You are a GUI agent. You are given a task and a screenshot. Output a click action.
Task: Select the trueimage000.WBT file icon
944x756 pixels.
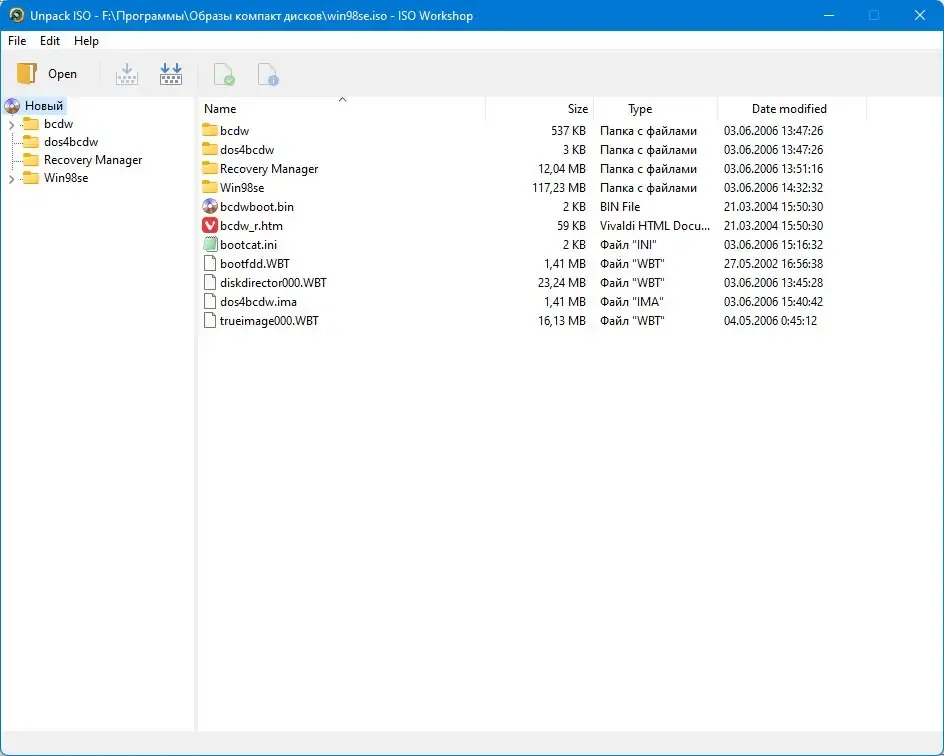(210, 321)
